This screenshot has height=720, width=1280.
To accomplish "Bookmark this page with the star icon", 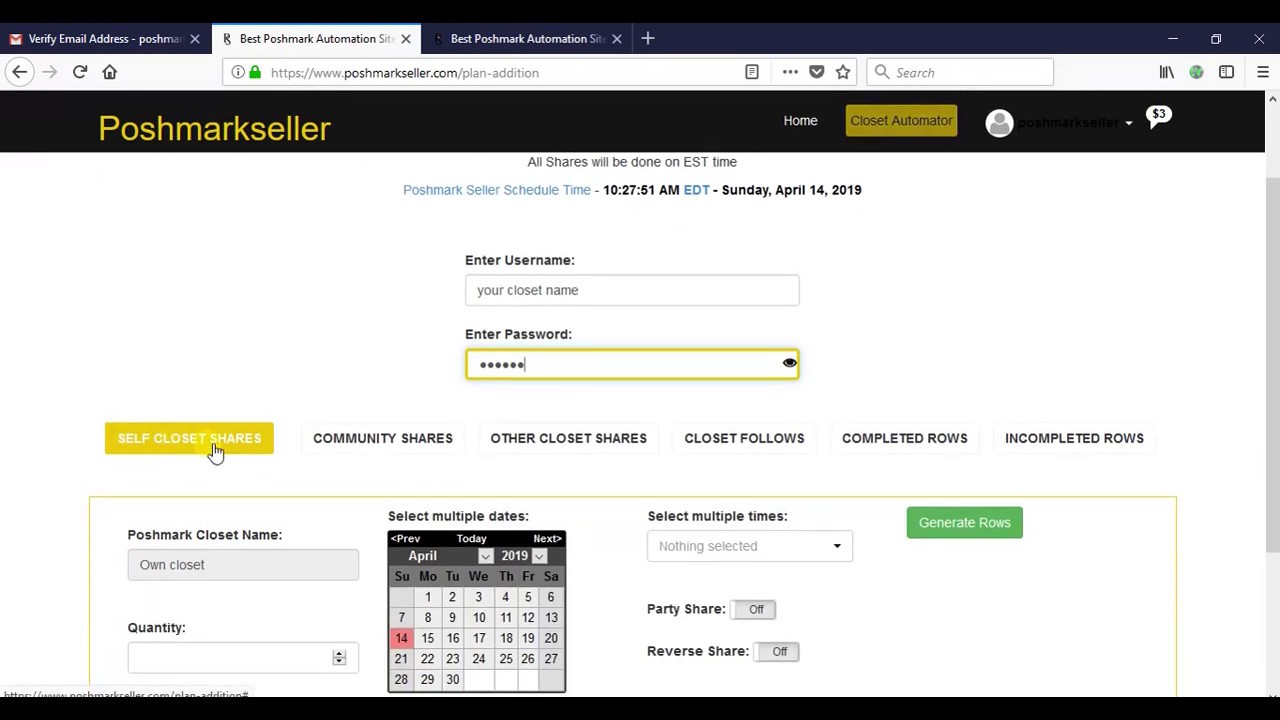I will pyautogui.click(x=843, y=72).
